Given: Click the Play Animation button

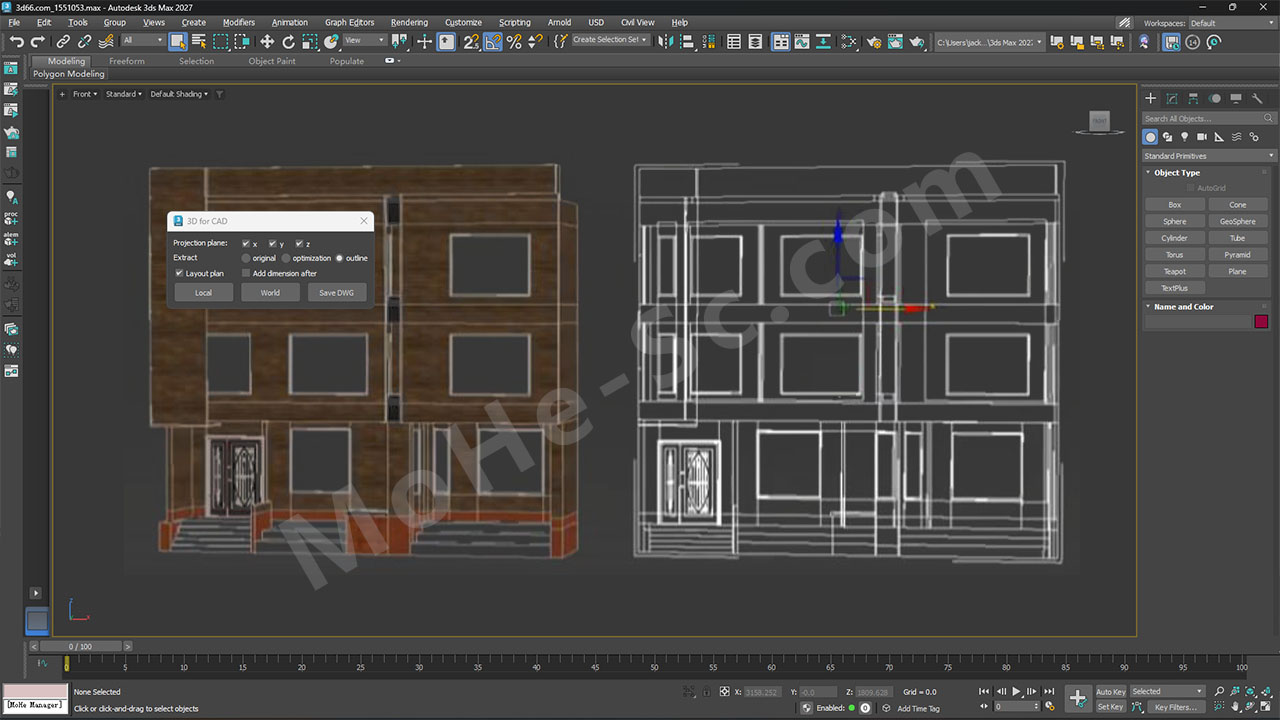Looking at the screenshot, I should pyautogui.click(x=1017, y=691).
